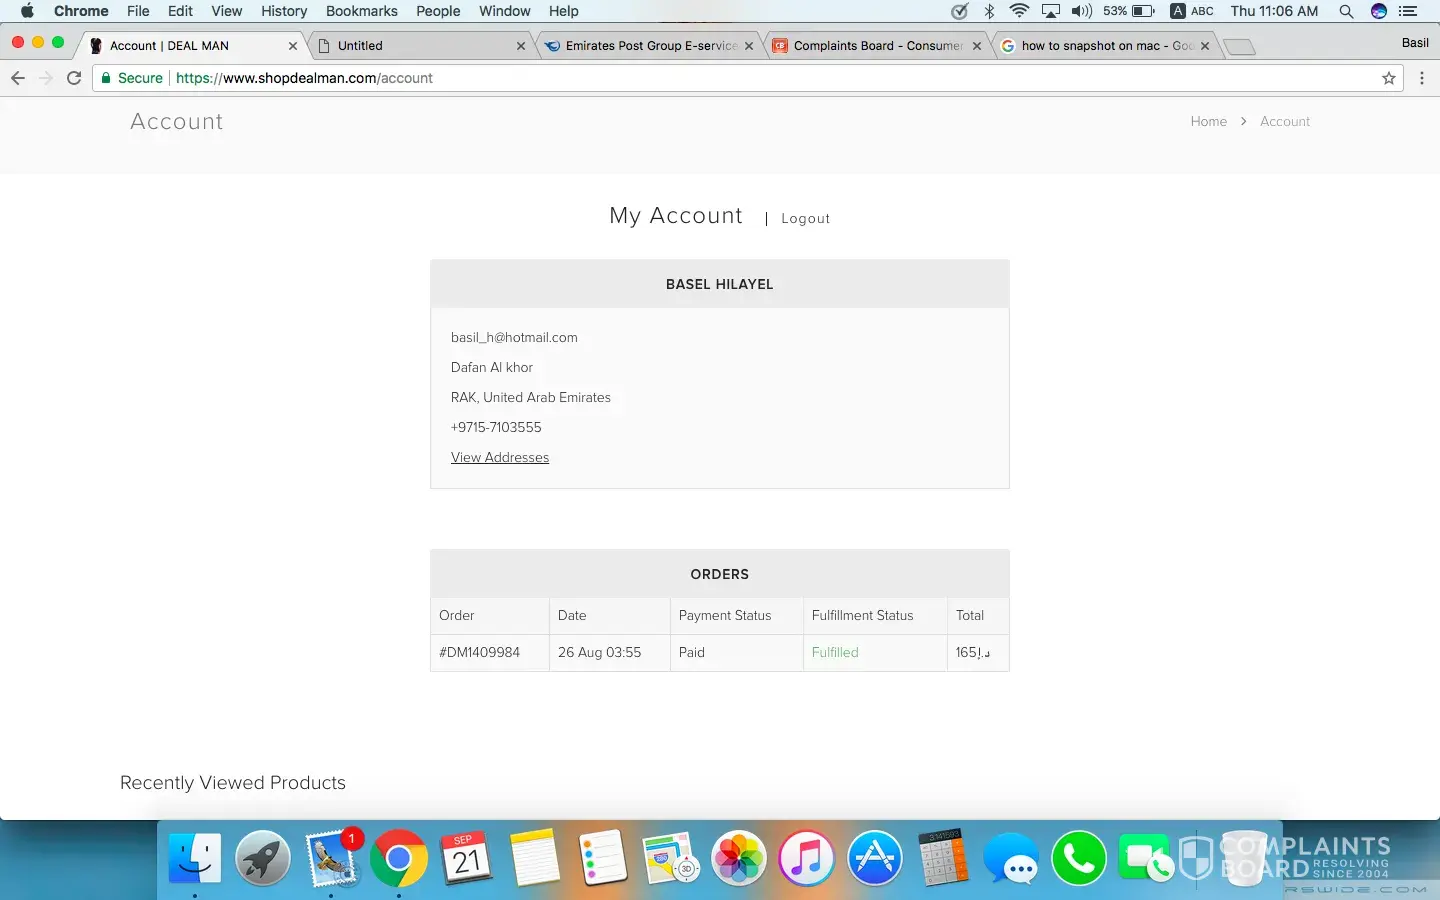This screenshot has height=900, width=1440.
Task: Open the Wi-Fi status menu
Action: click(1019, 11)
